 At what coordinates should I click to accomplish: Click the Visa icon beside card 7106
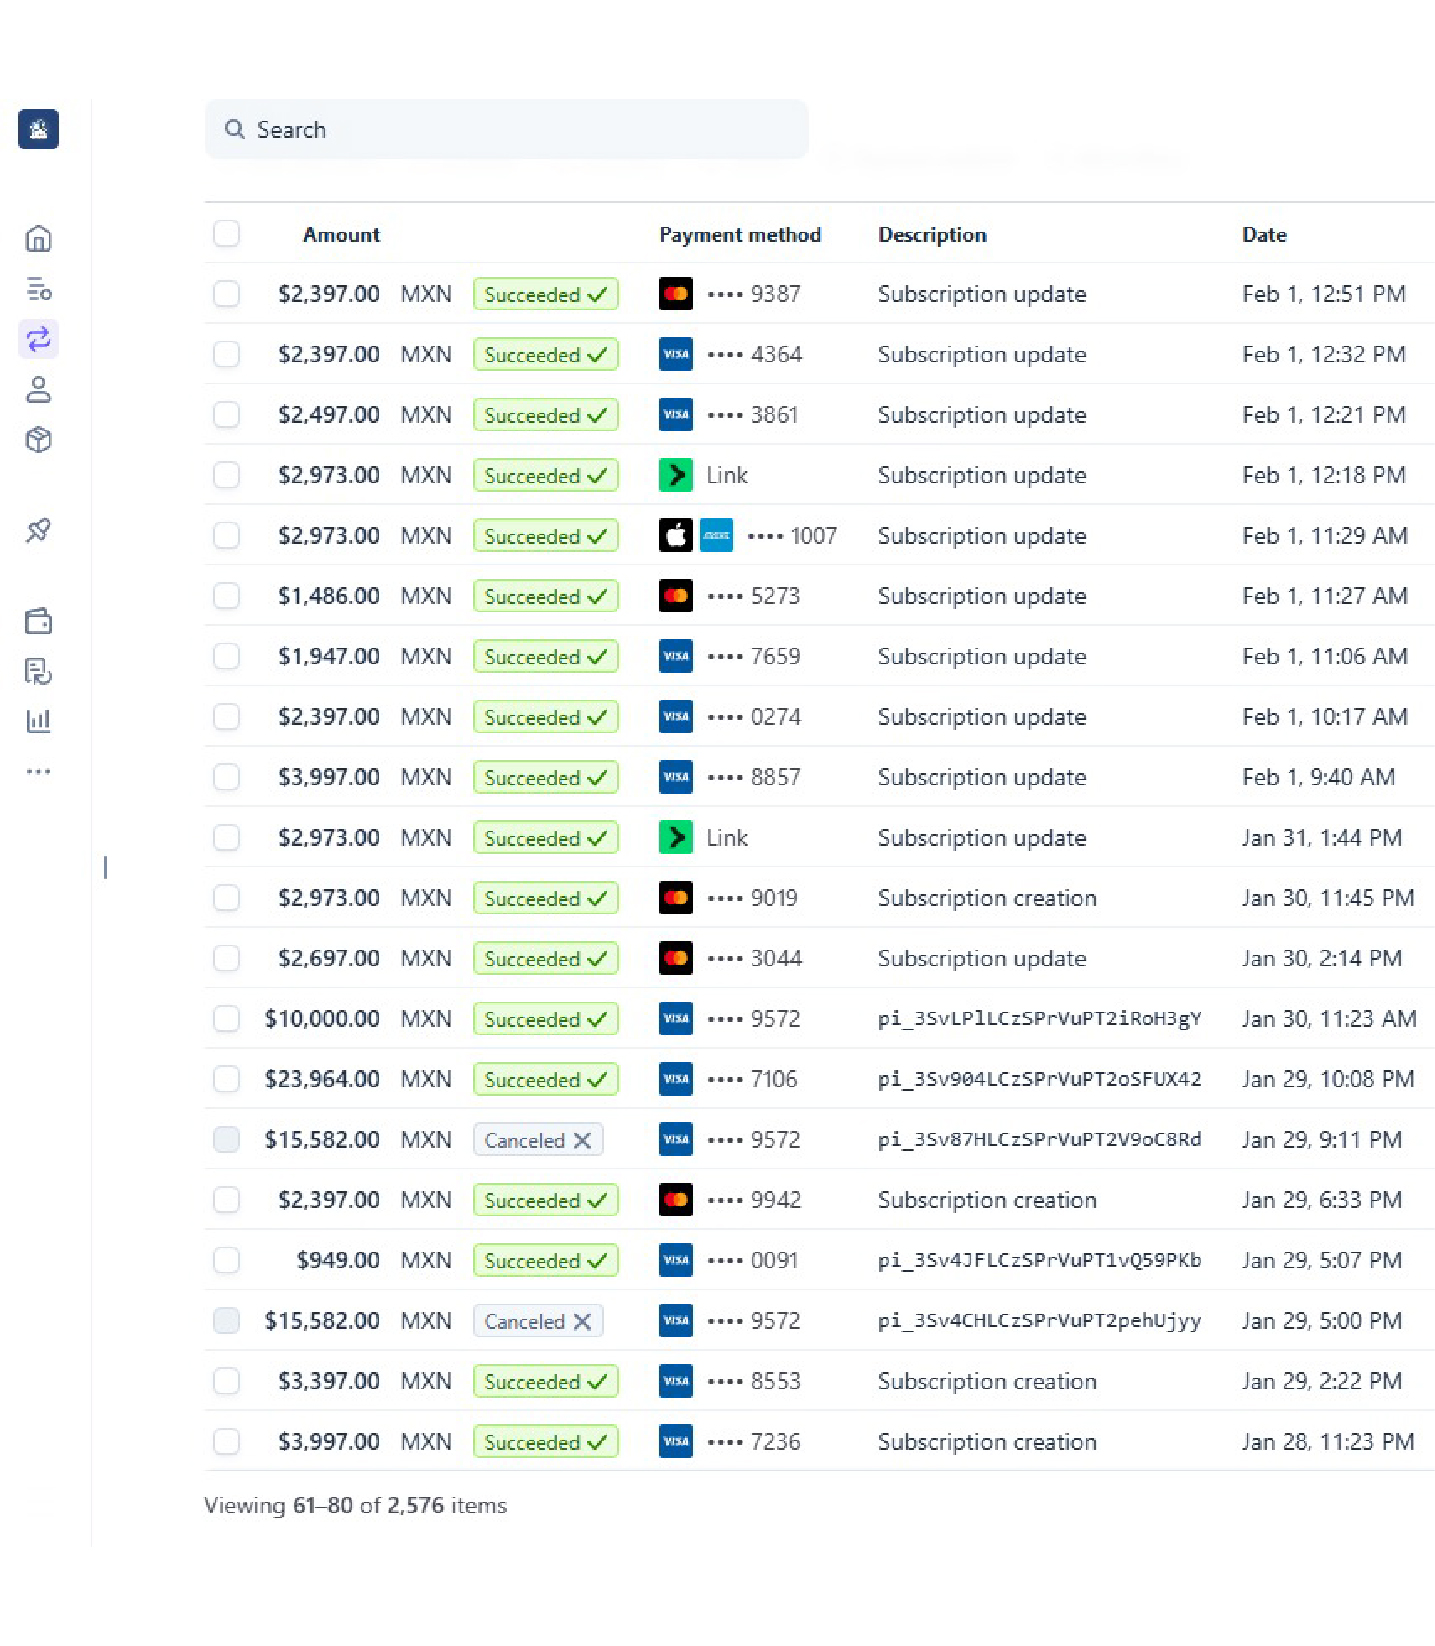(x=676, y=1079)
